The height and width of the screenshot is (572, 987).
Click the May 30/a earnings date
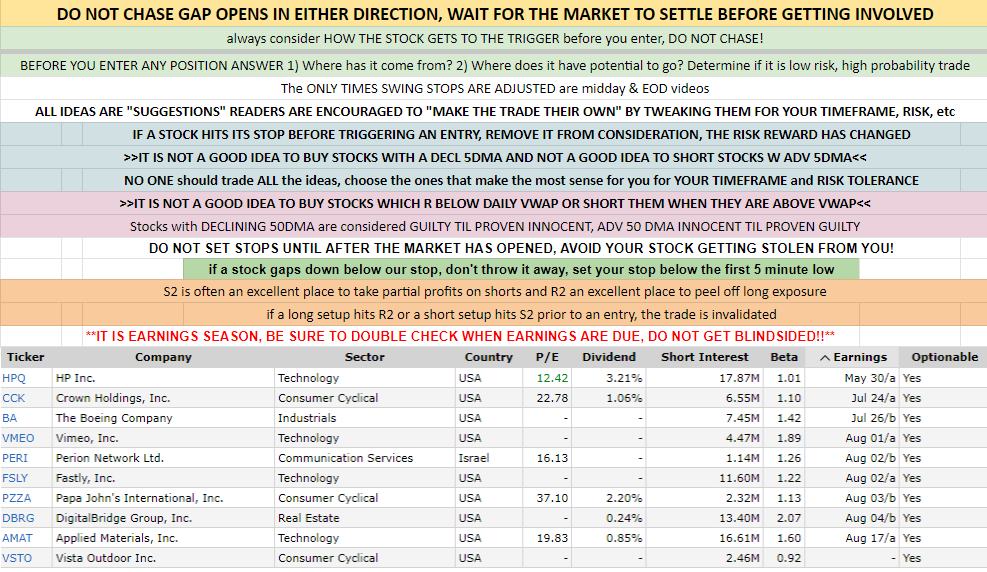870,378
